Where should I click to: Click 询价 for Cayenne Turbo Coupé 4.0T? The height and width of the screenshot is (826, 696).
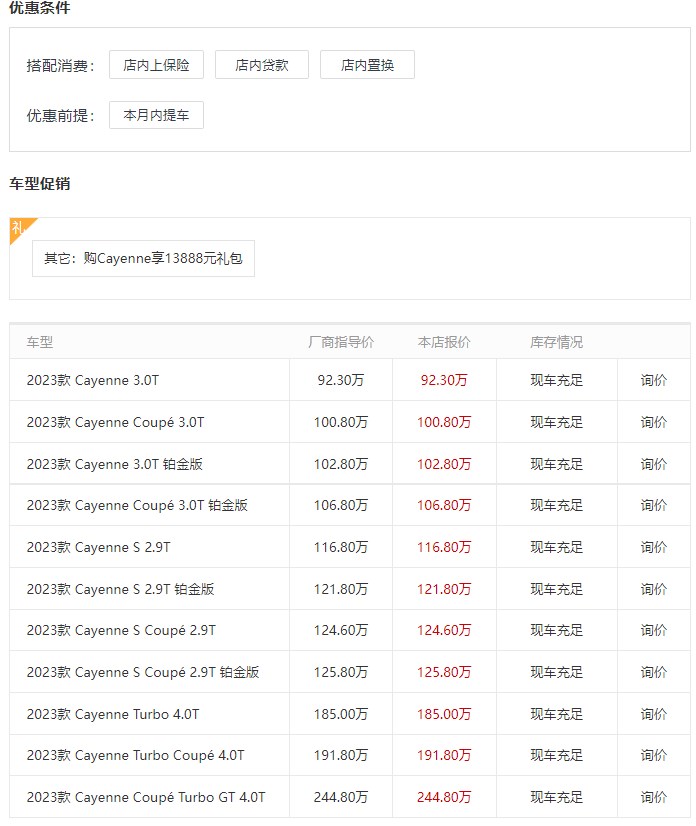click(653, 755)
